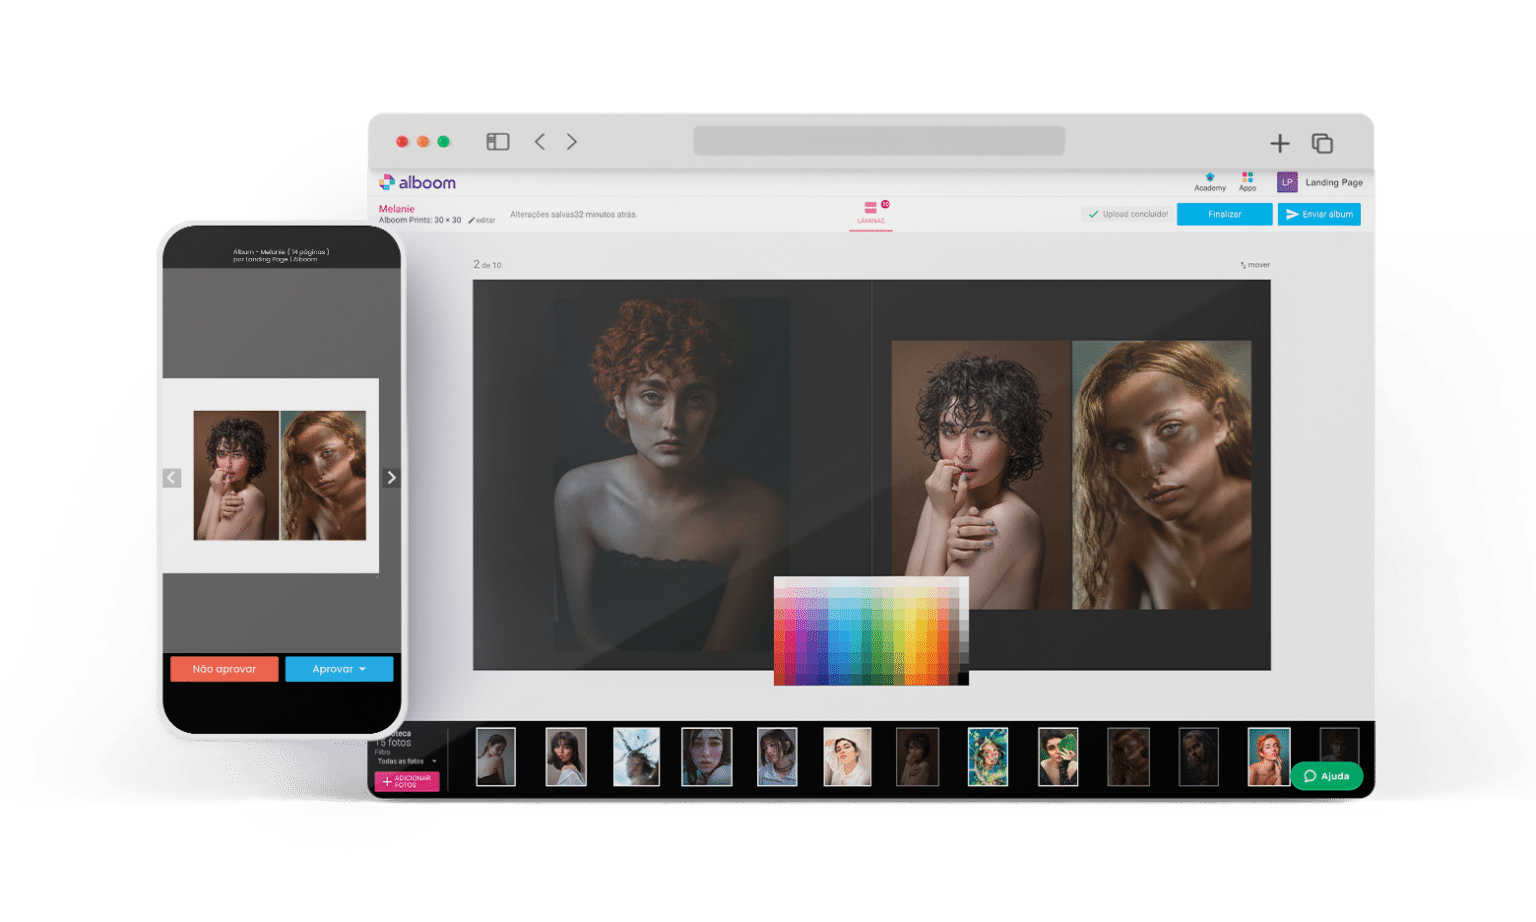Choose the light blue feathery photo thumbnail in filmstrip
Viewport: 1536px width, 922px height.
[x=636, y=757]
